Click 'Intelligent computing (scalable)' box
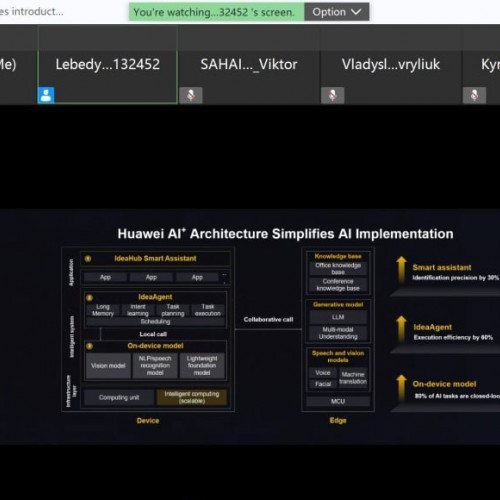Viewport: 500px width, 500px height. pos(192,397)
